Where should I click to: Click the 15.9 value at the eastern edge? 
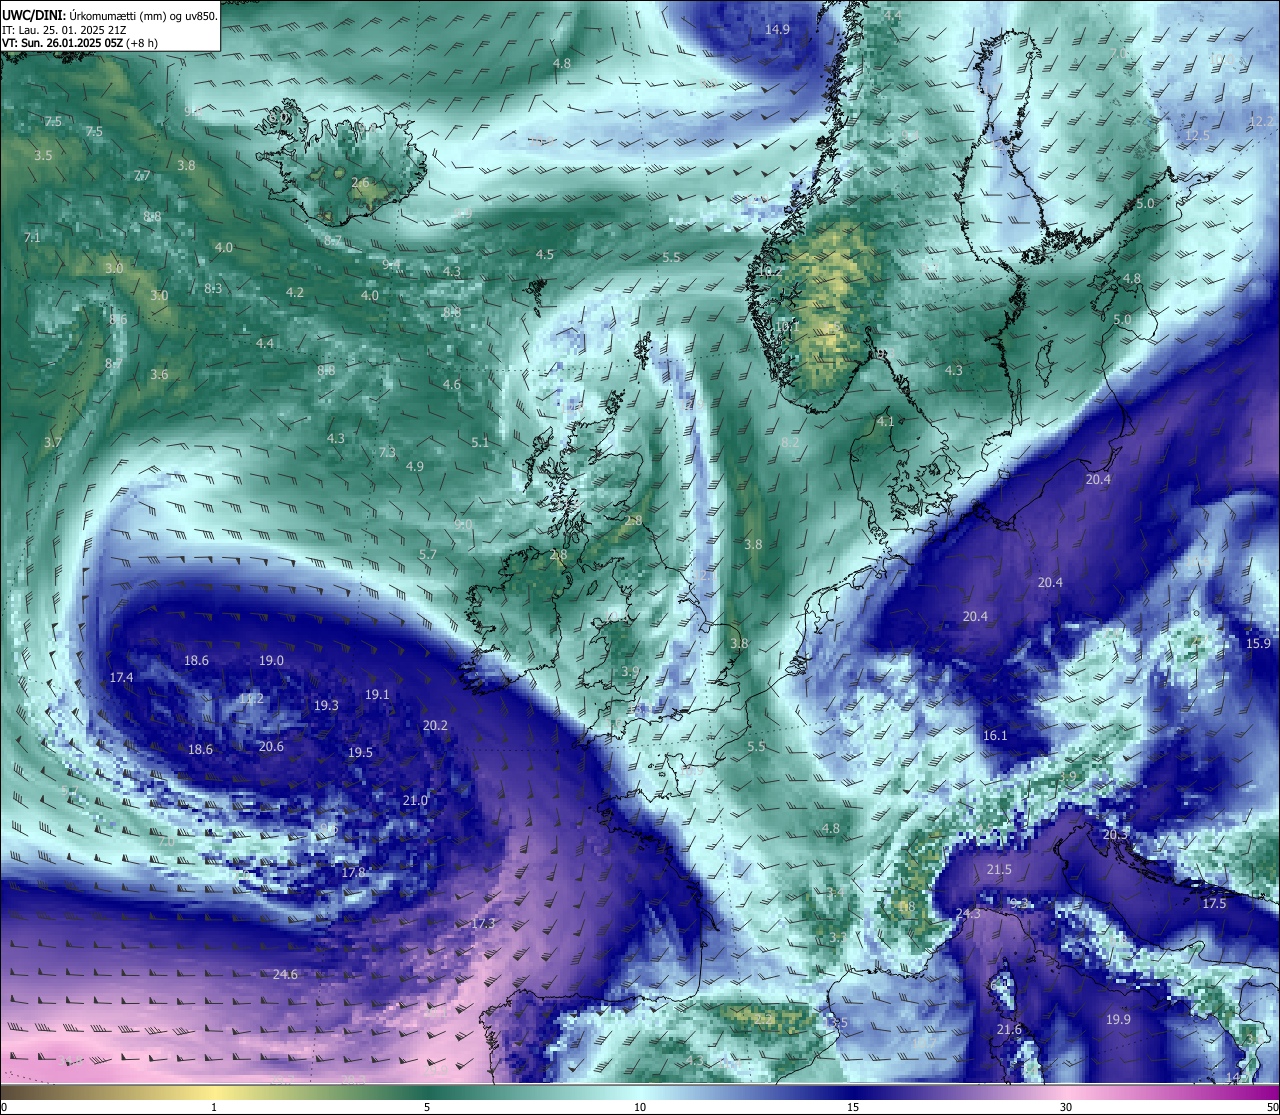(x=1258, y=643)
